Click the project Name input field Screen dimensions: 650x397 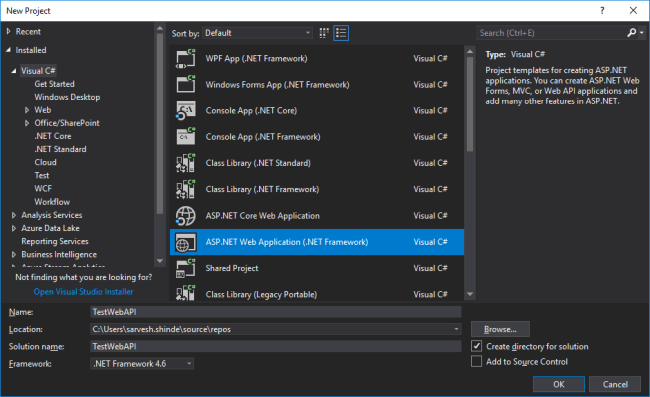[276, 312]
